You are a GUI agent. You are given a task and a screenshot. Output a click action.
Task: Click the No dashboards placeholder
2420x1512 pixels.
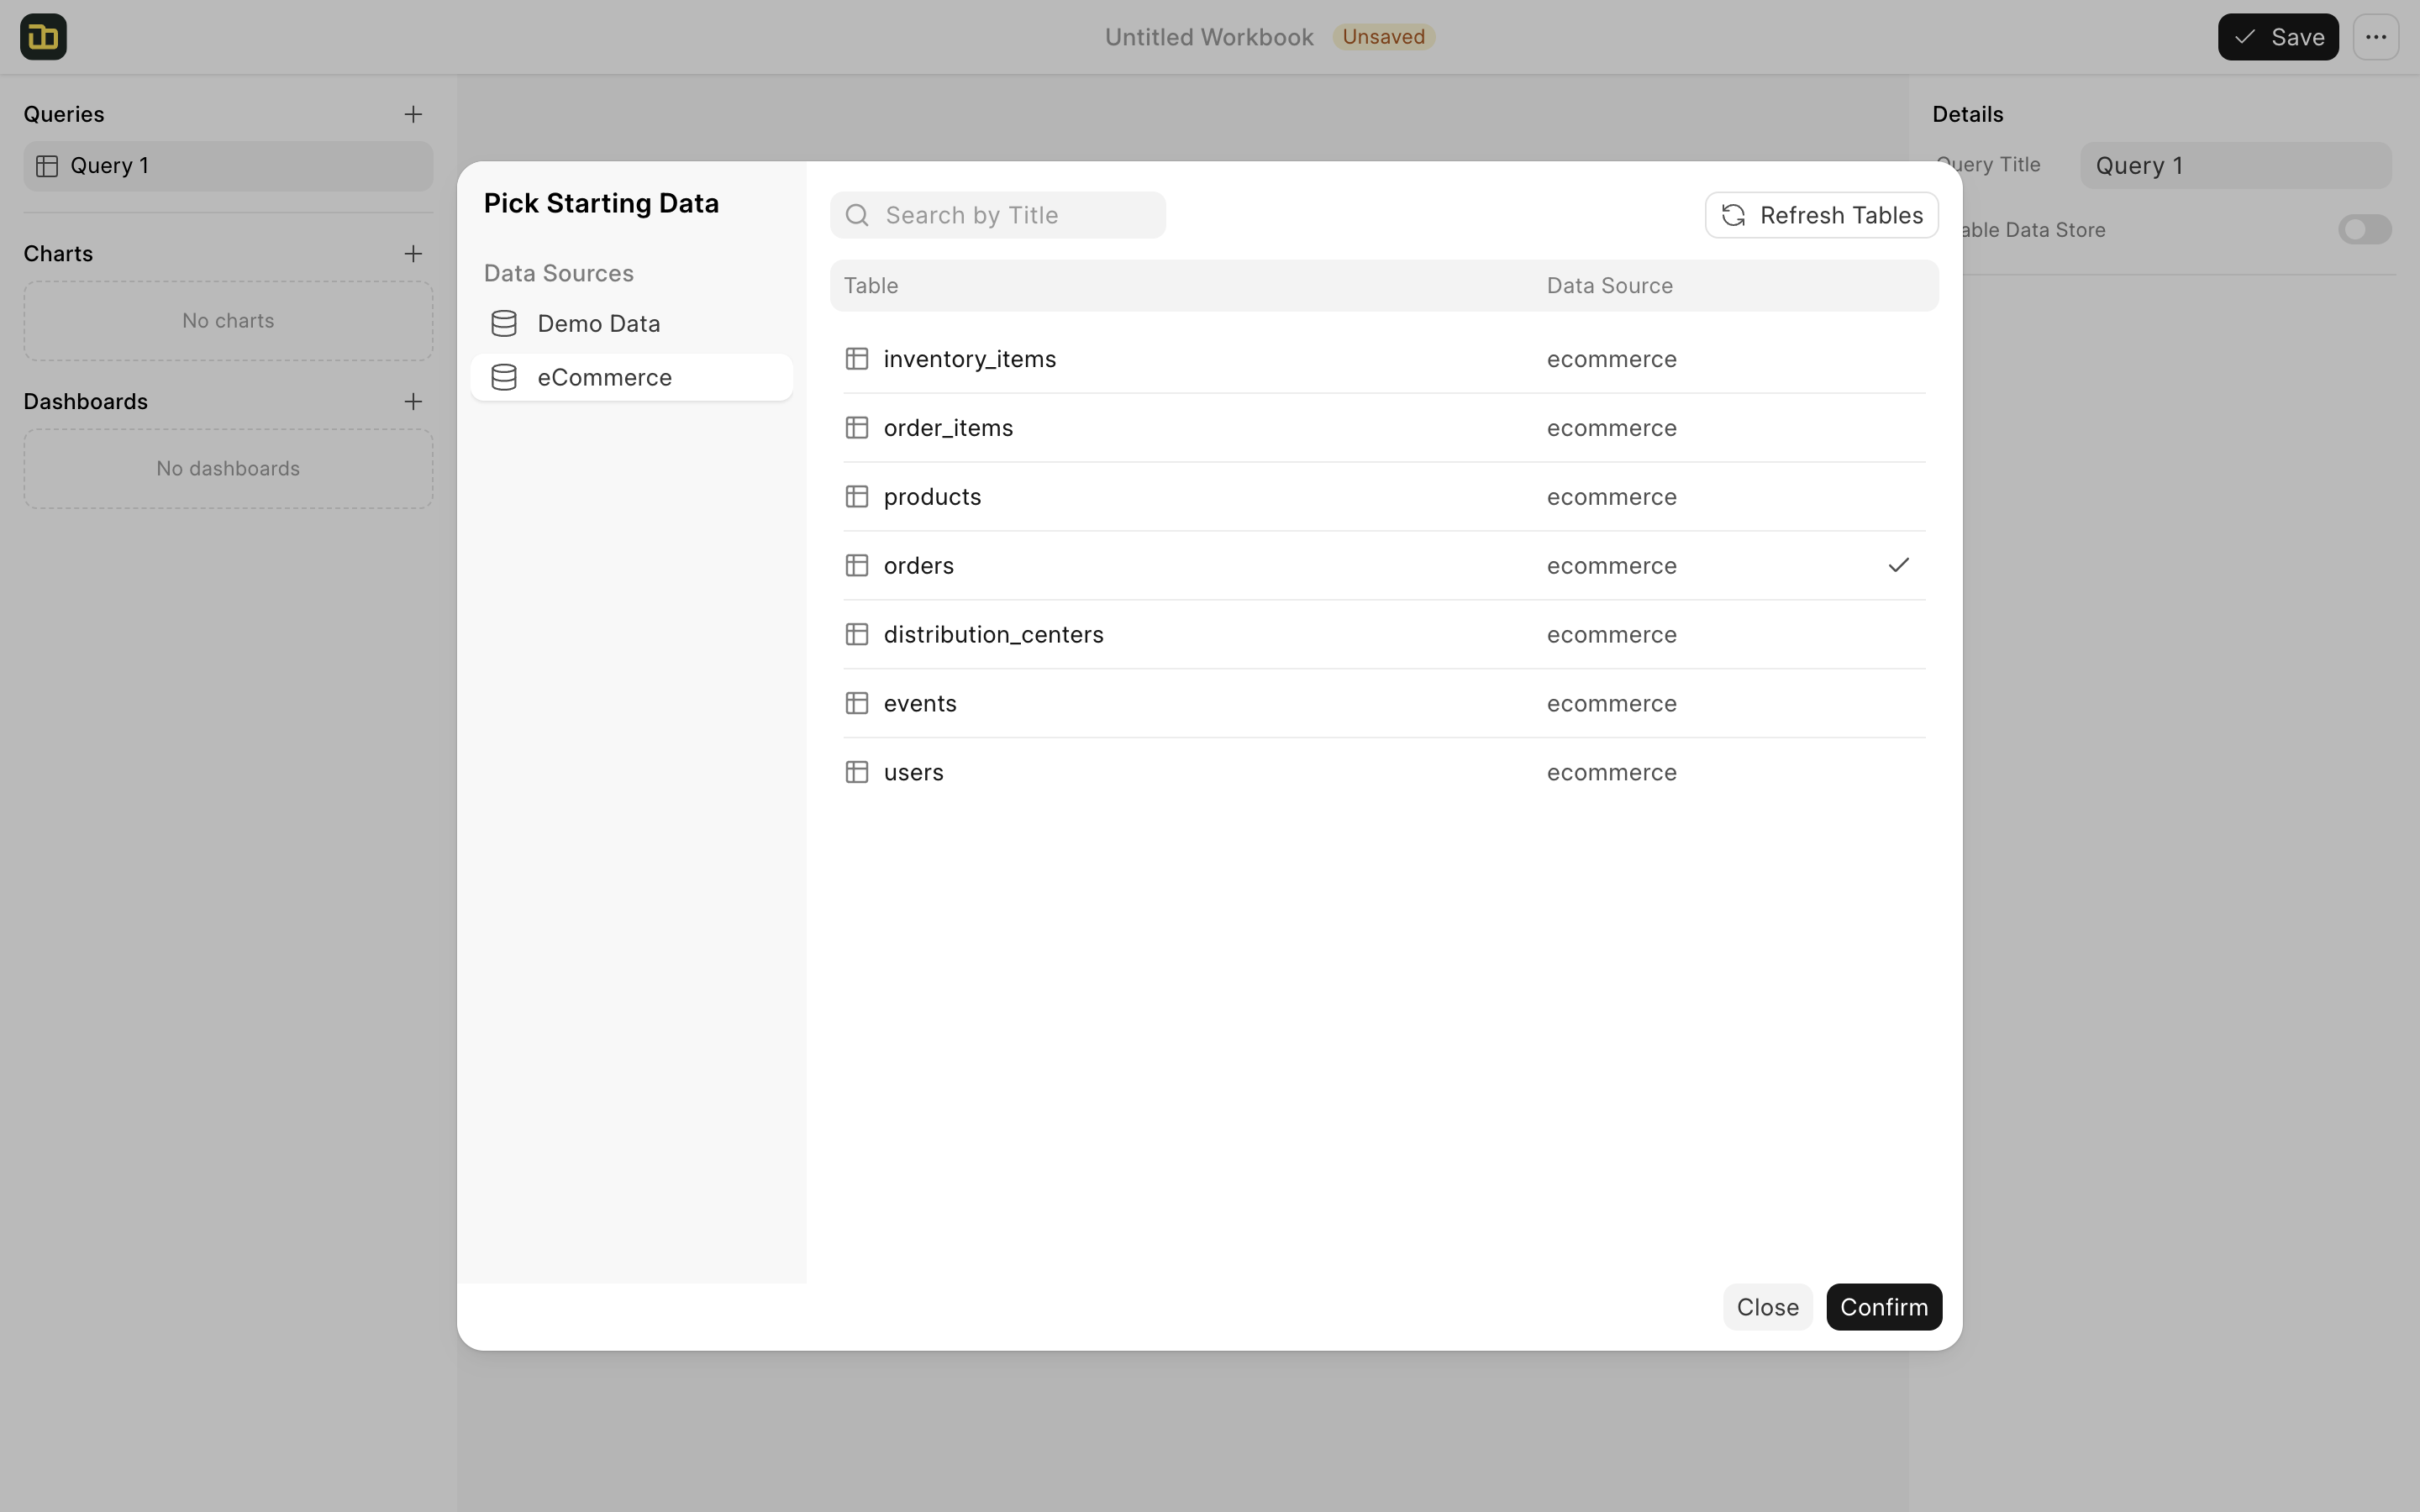(x=228, y=469)
